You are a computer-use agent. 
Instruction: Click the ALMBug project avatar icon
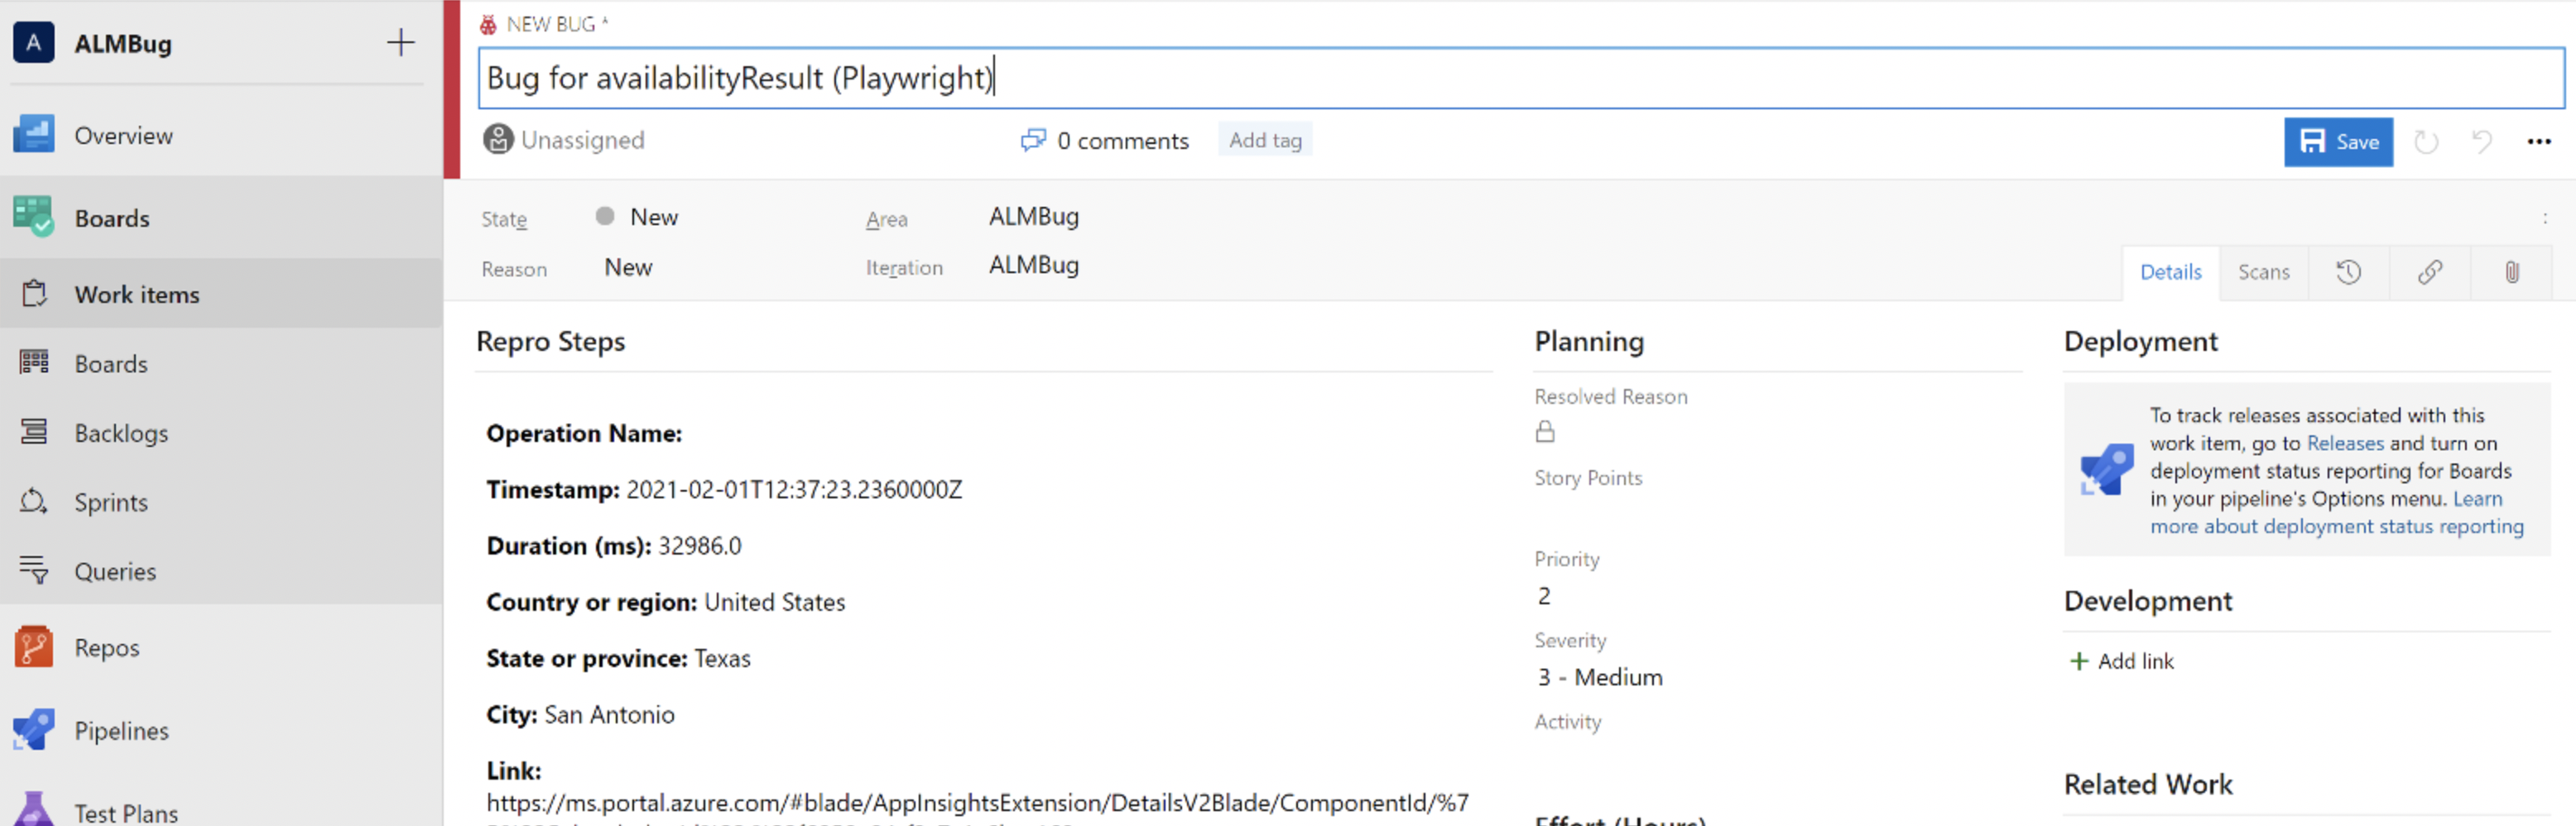(34, 42)
